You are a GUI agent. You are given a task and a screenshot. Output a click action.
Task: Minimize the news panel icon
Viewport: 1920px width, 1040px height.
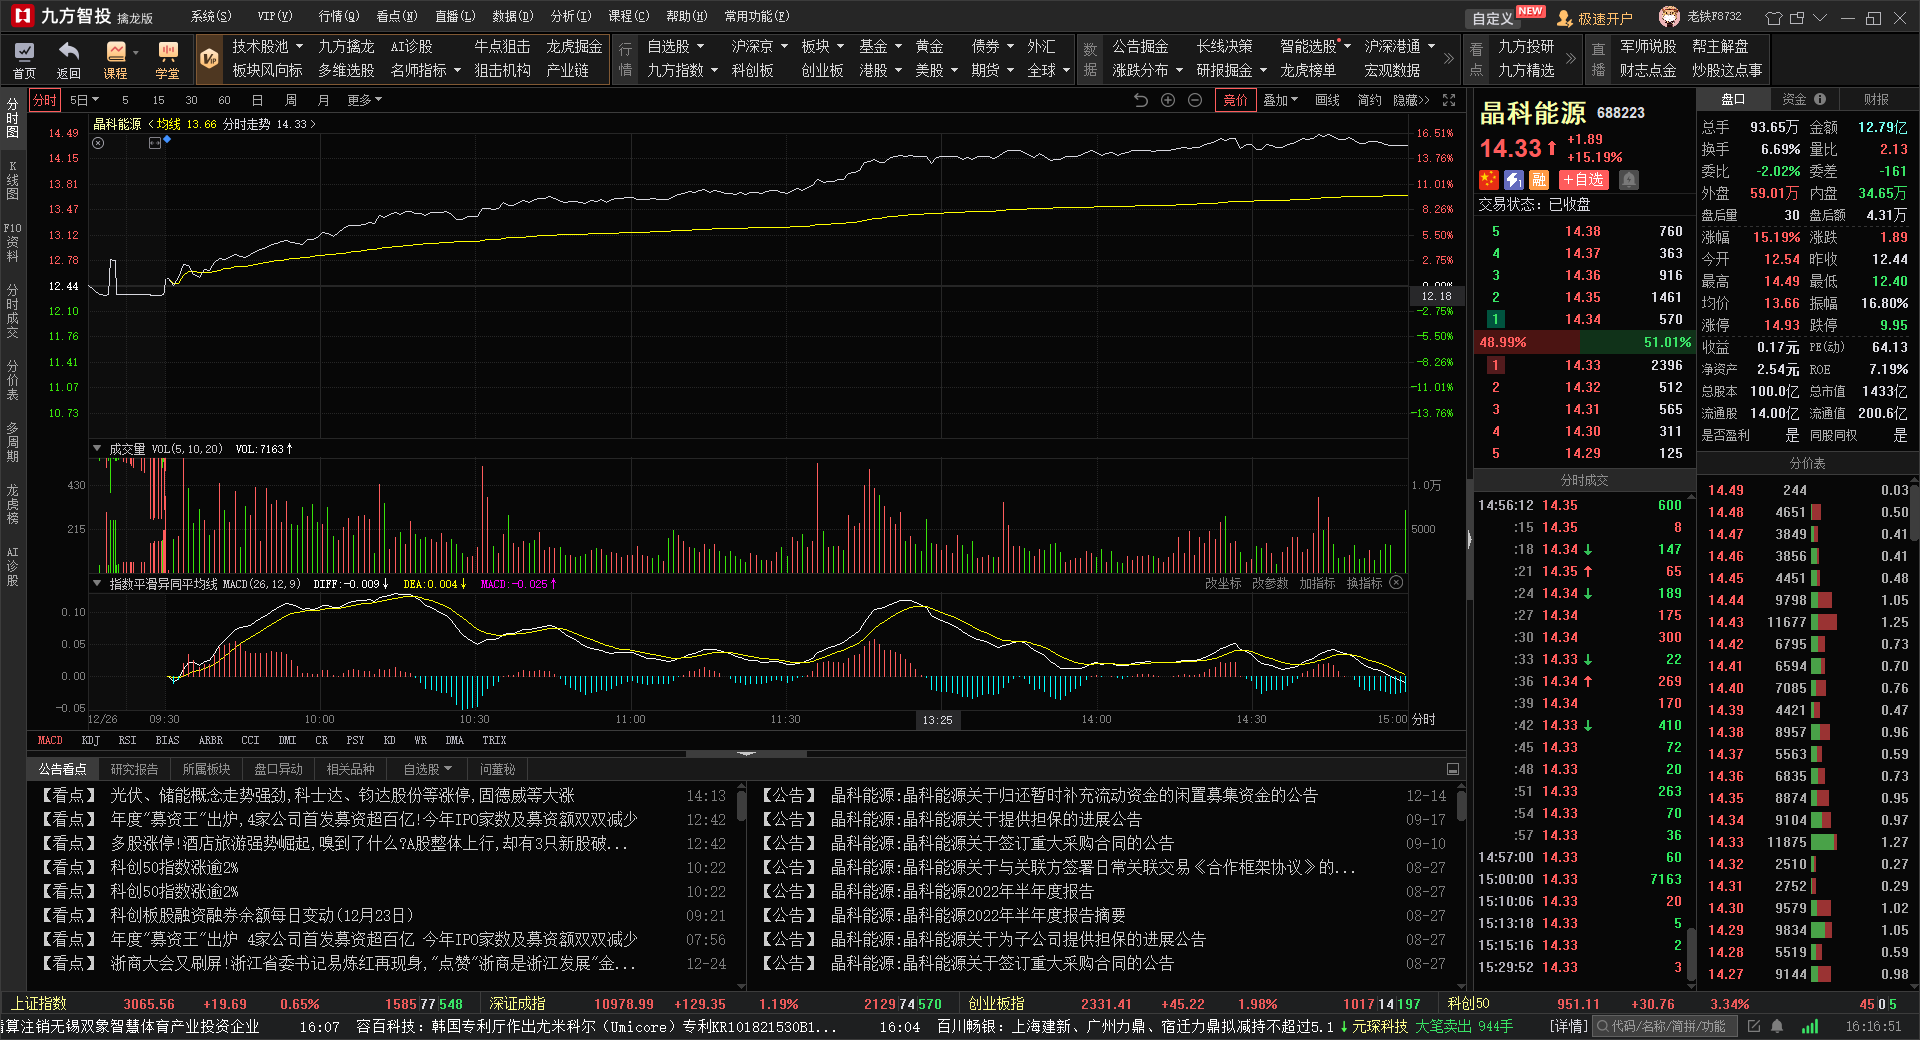click(1453, 769)
